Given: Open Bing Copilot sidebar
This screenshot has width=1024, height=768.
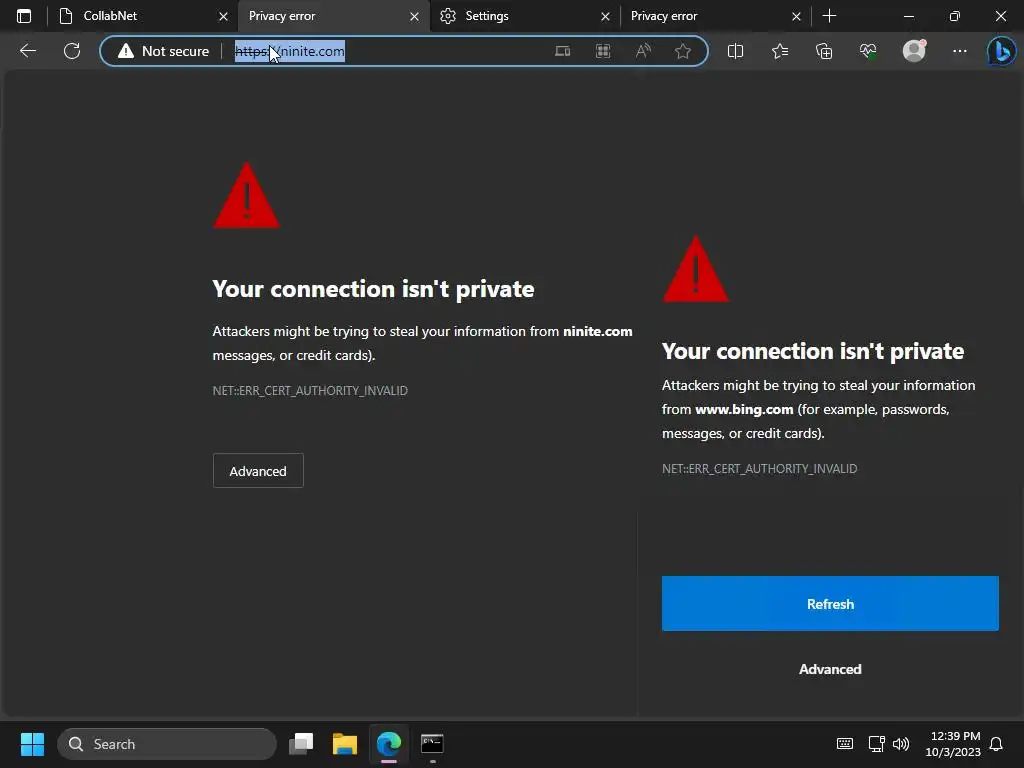Looking at the screenshot, I should [x=1000, y=51].
